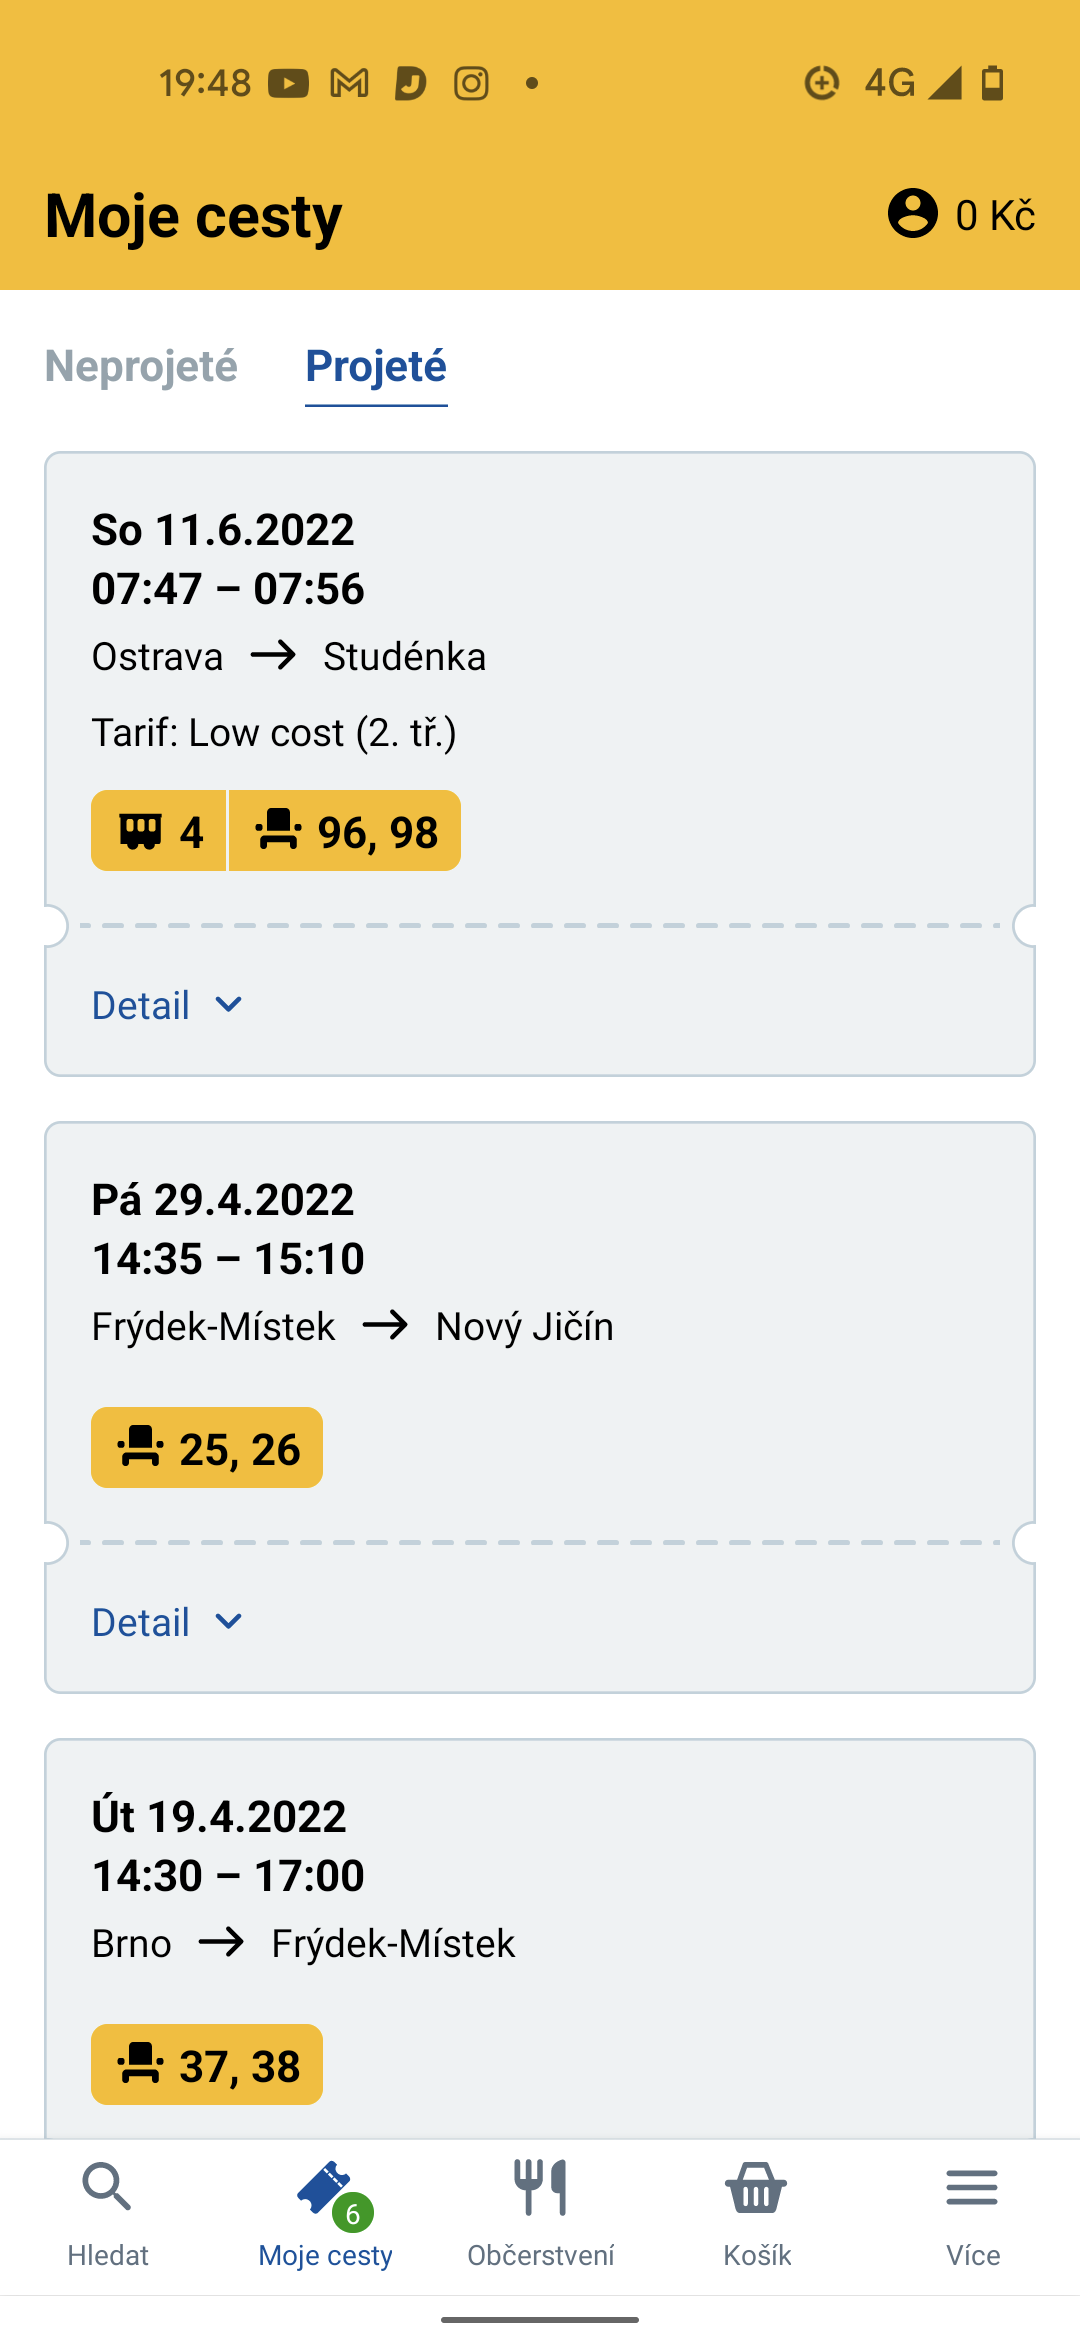Viewport: 1080px width, 2340px height.
Task: Click chevron next to Detail on 11.6.2022 ticket
Action: (229, 1005)
